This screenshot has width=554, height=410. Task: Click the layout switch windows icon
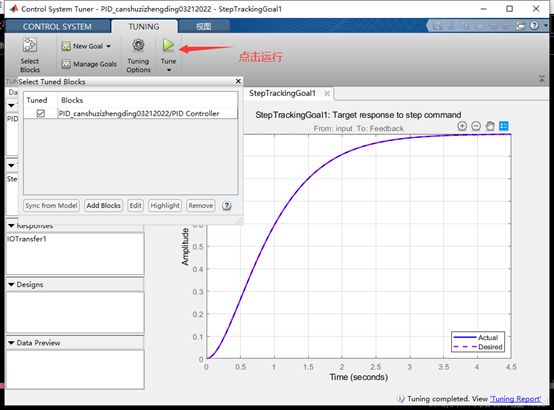[x=520, y=26]
